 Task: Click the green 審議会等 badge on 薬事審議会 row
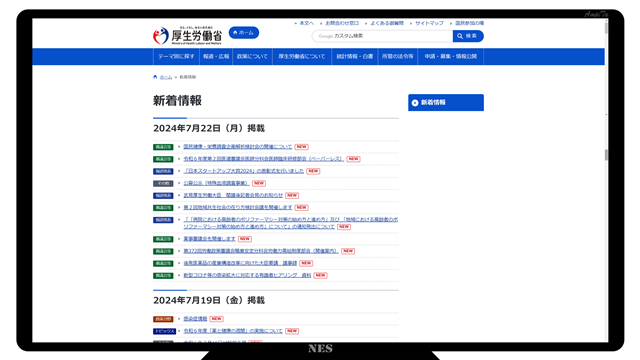(163, 239)
